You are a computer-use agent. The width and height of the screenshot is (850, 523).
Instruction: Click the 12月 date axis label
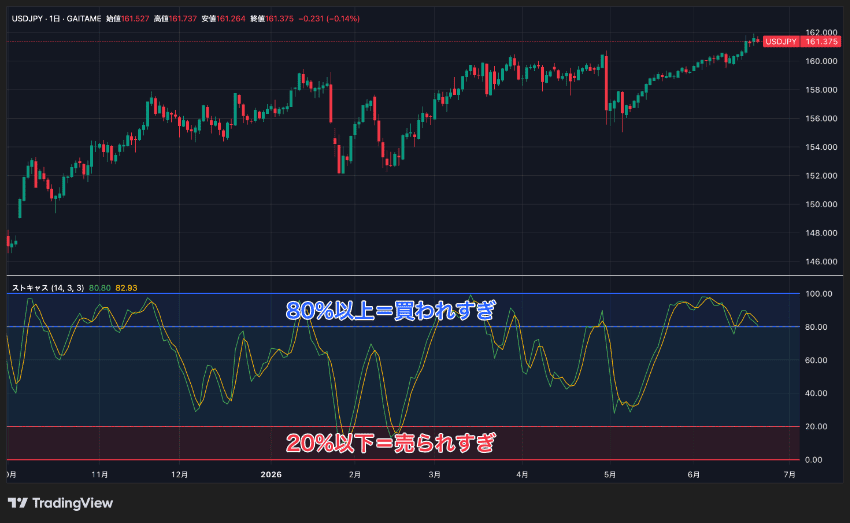pyautogui.click(x=179, y=474)
